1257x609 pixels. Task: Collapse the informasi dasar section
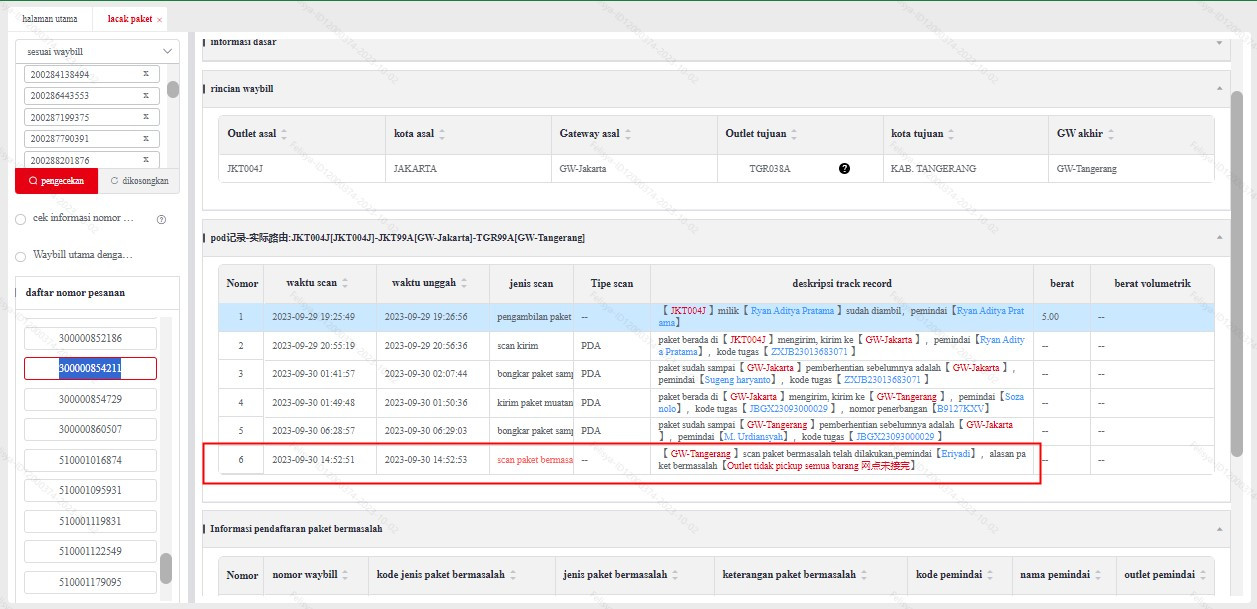[x=1218, y=43]
